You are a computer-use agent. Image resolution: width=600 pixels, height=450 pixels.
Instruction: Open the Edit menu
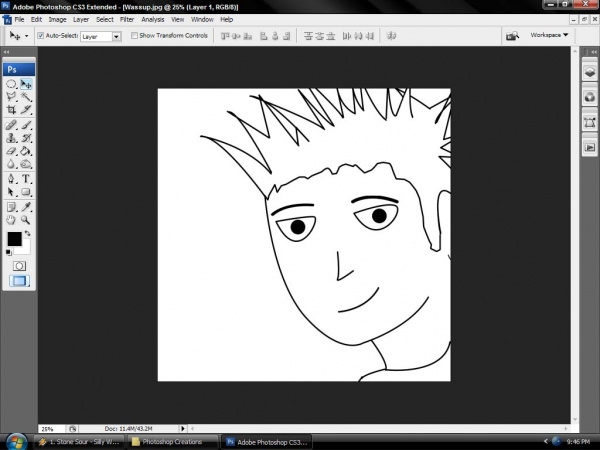click(x=36, y=20)
